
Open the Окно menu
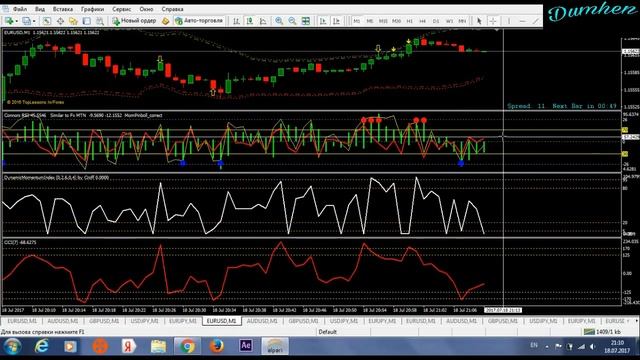pos(146,9)
